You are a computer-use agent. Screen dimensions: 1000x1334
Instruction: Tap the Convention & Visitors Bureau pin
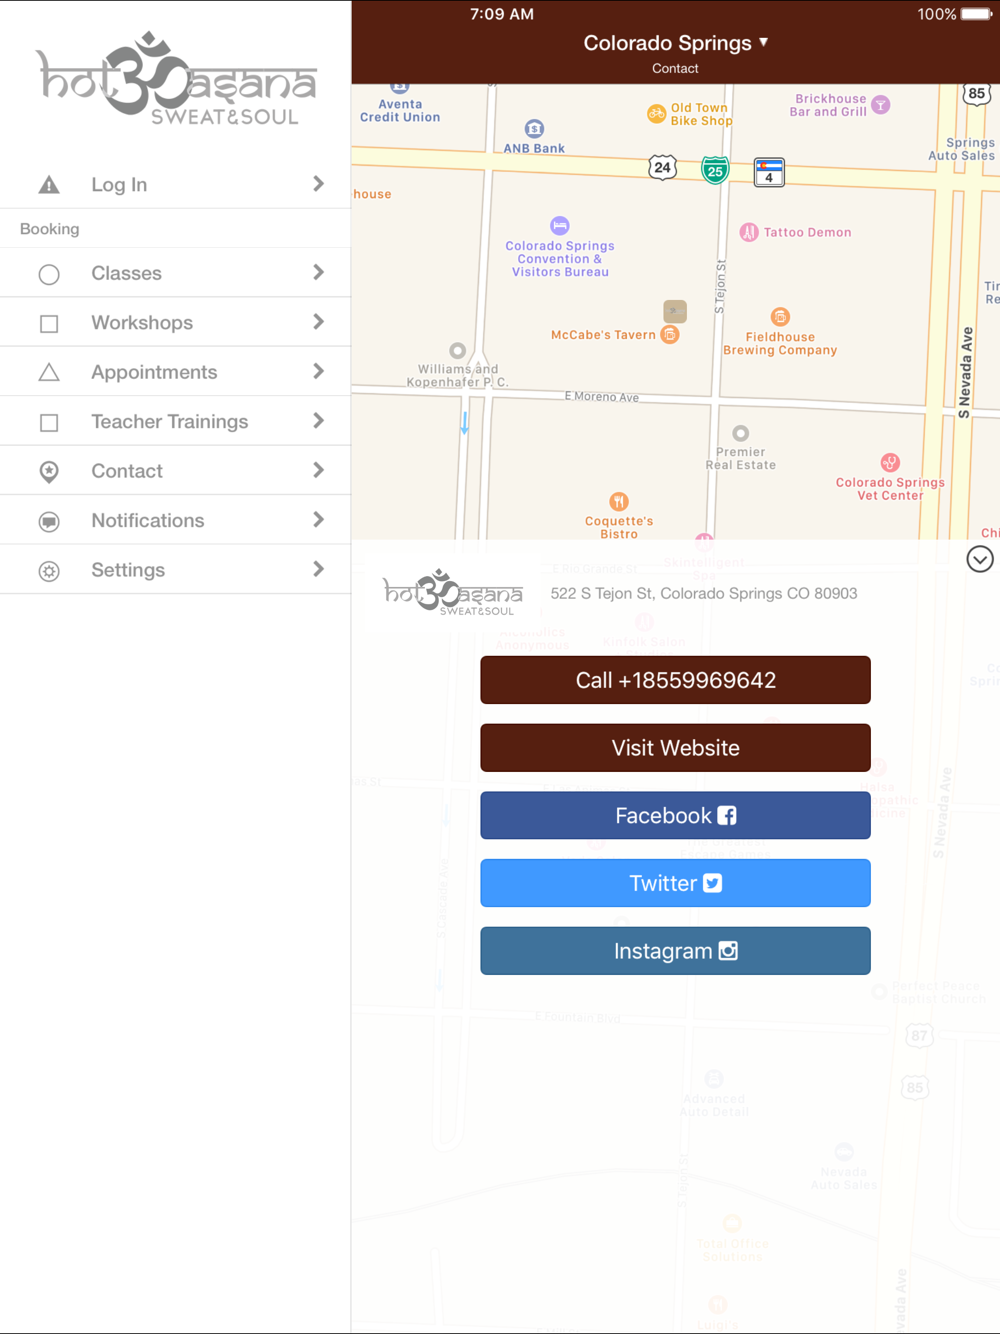pyautogui.click(x=560, y=226)
